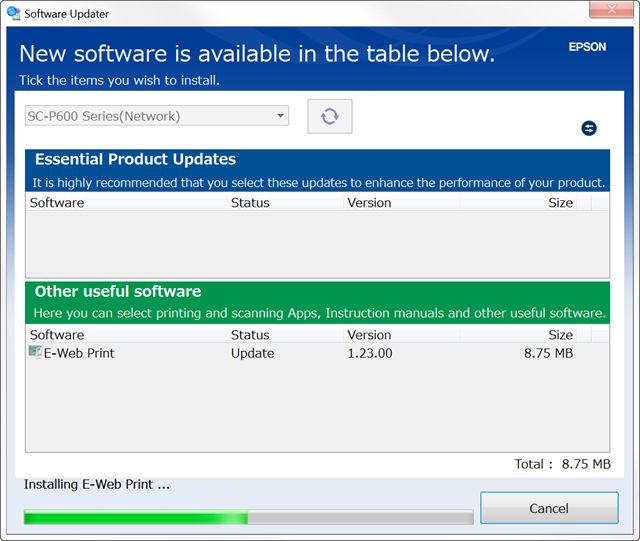
Task: Click the 'New software is available' headline
Action: click(x=257, y=54)
